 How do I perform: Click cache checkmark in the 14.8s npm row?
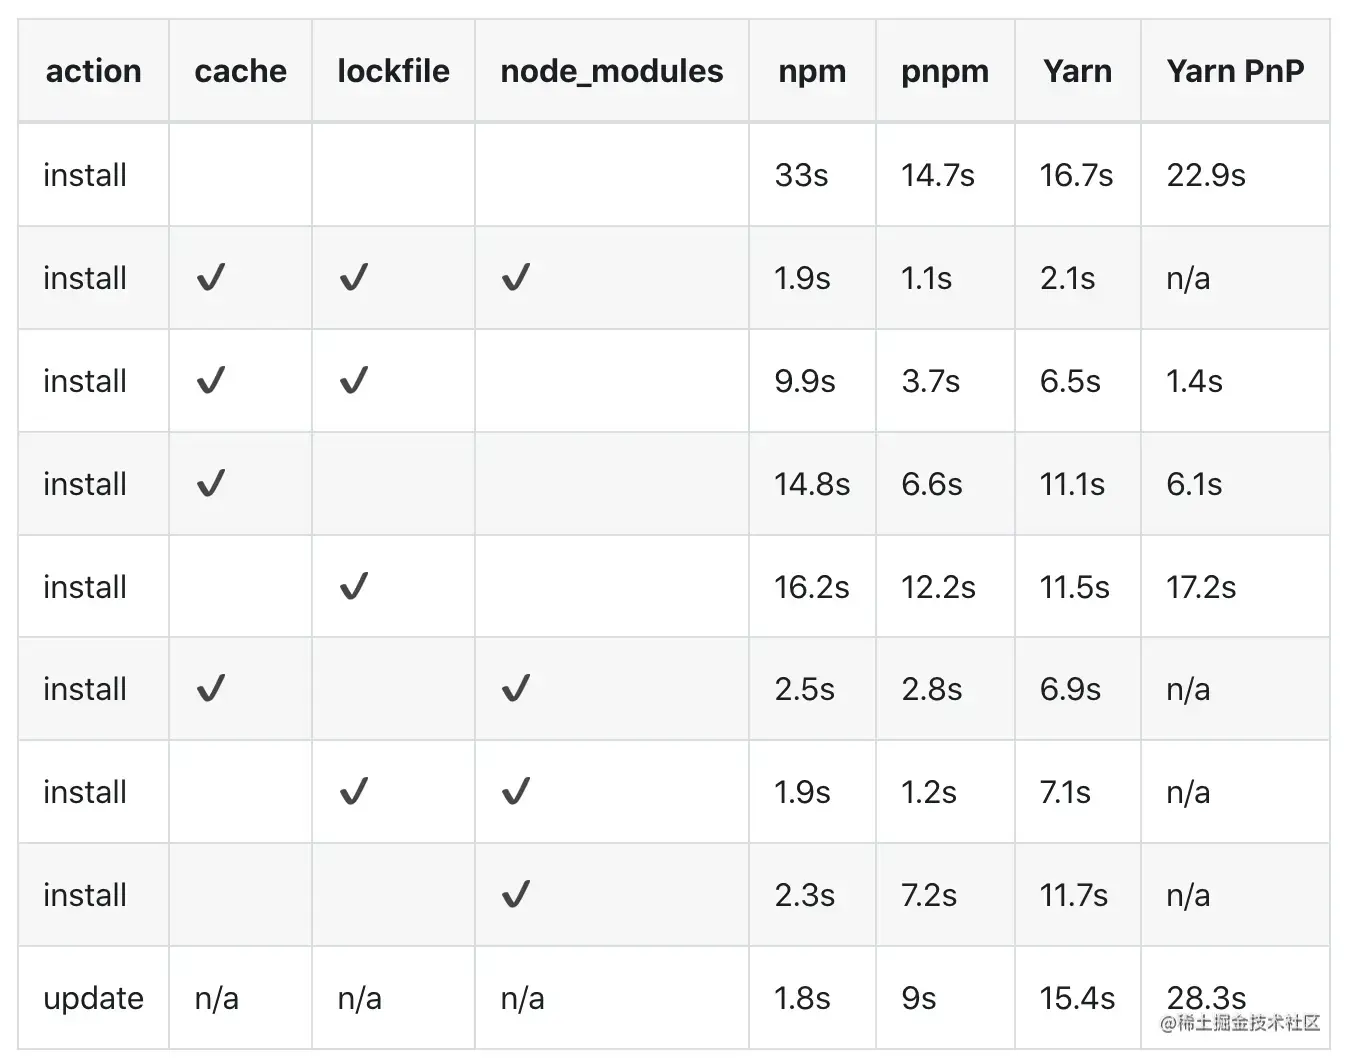click(211, 484)
